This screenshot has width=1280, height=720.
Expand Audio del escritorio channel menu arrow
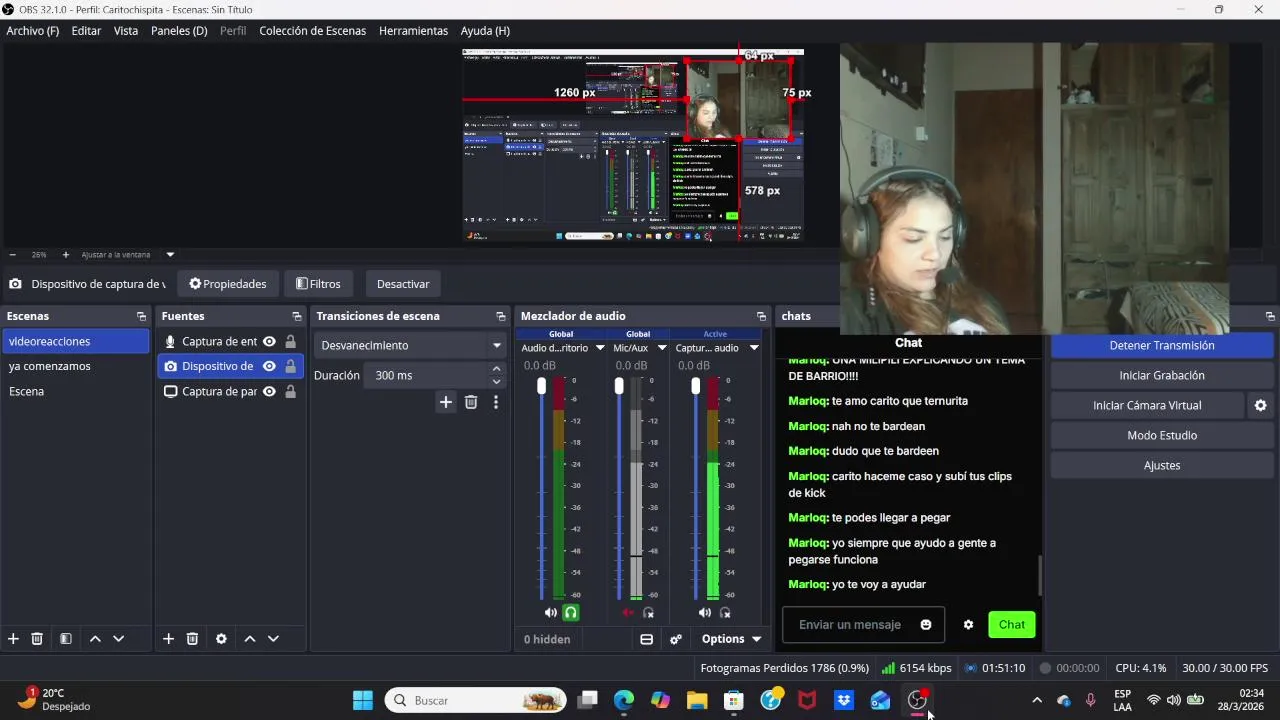coord(600,348)
